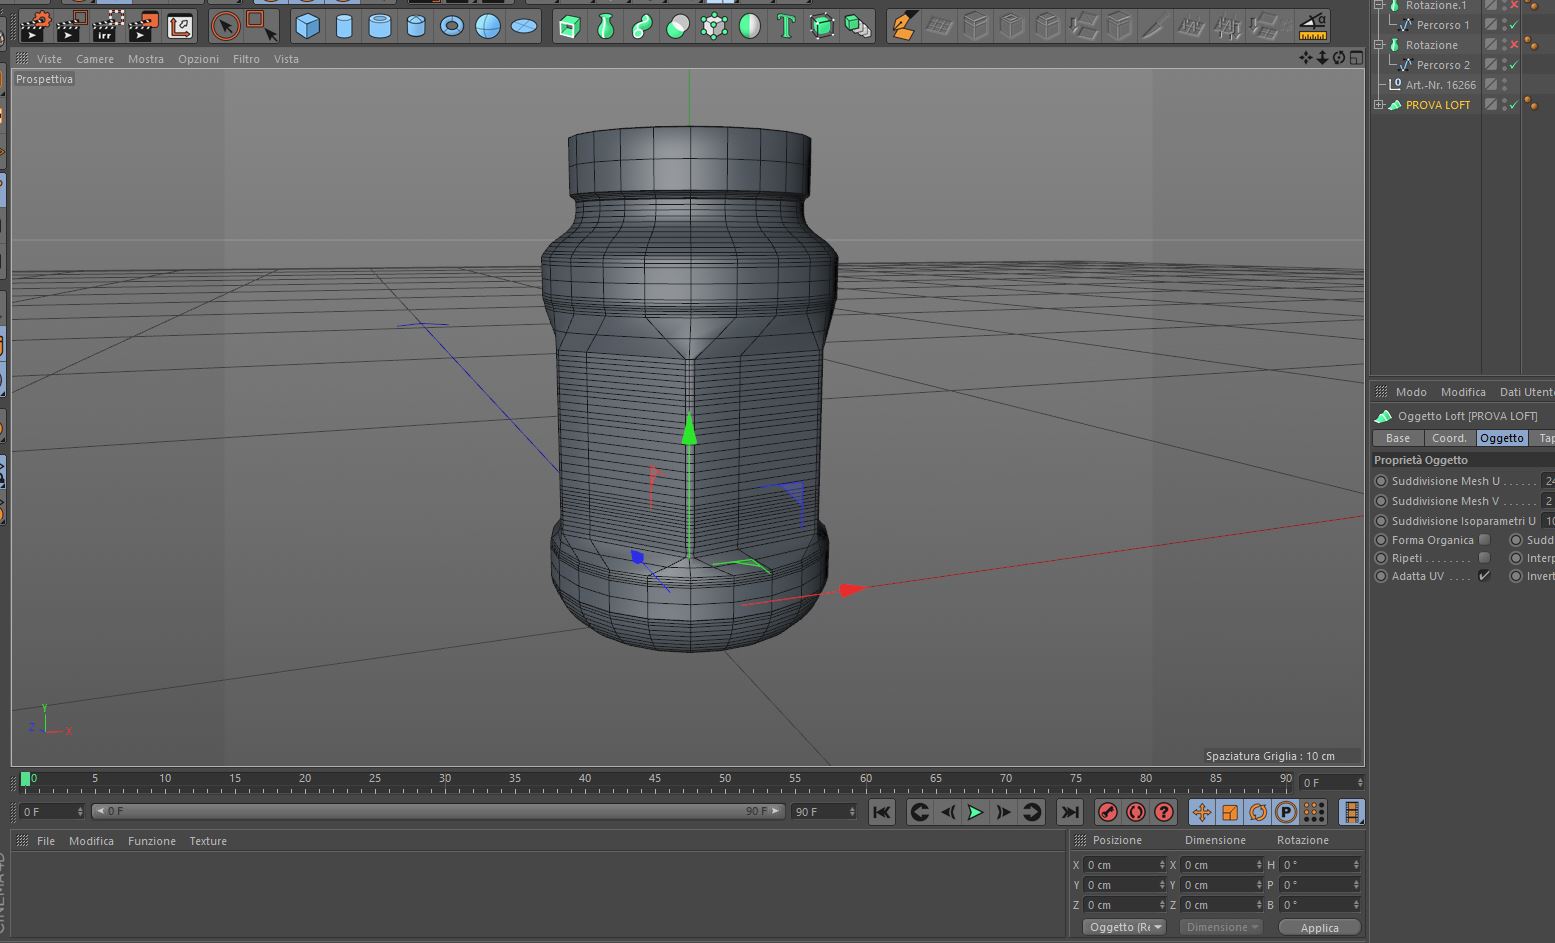Viewport: 1555px width, 943px height.
Task: Click the Applica button
Action: tap(1319, 928)
